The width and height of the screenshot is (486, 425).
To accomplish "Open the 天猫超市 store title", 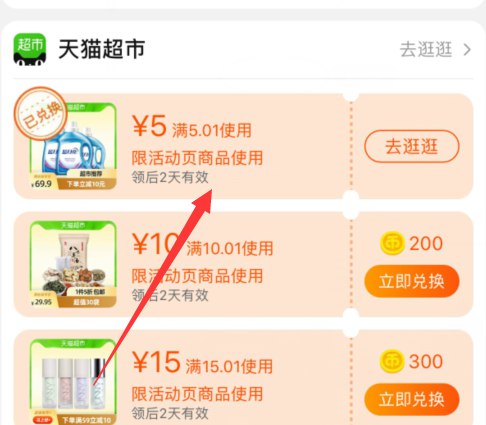I will [x=102, y=49].
